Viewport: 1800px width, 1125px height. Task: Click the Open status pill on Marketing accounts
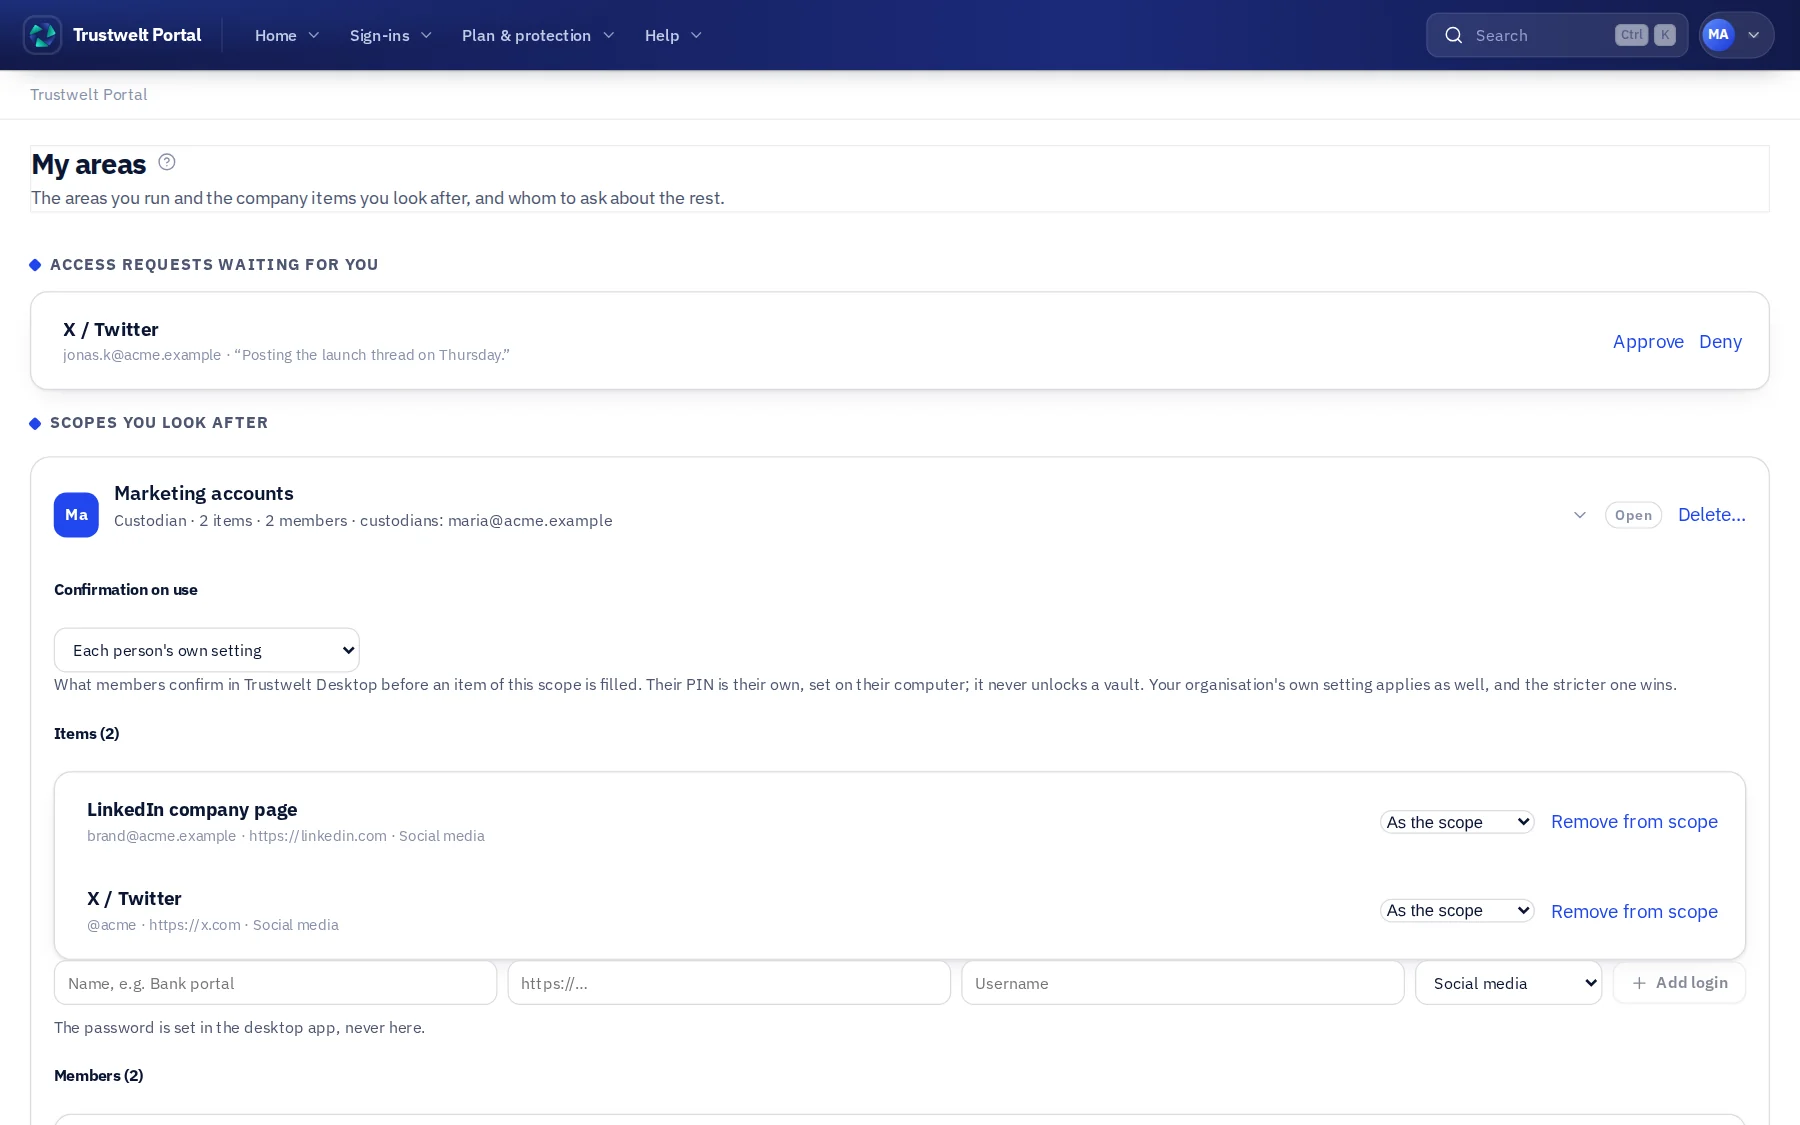click(x=1633, y=515)
